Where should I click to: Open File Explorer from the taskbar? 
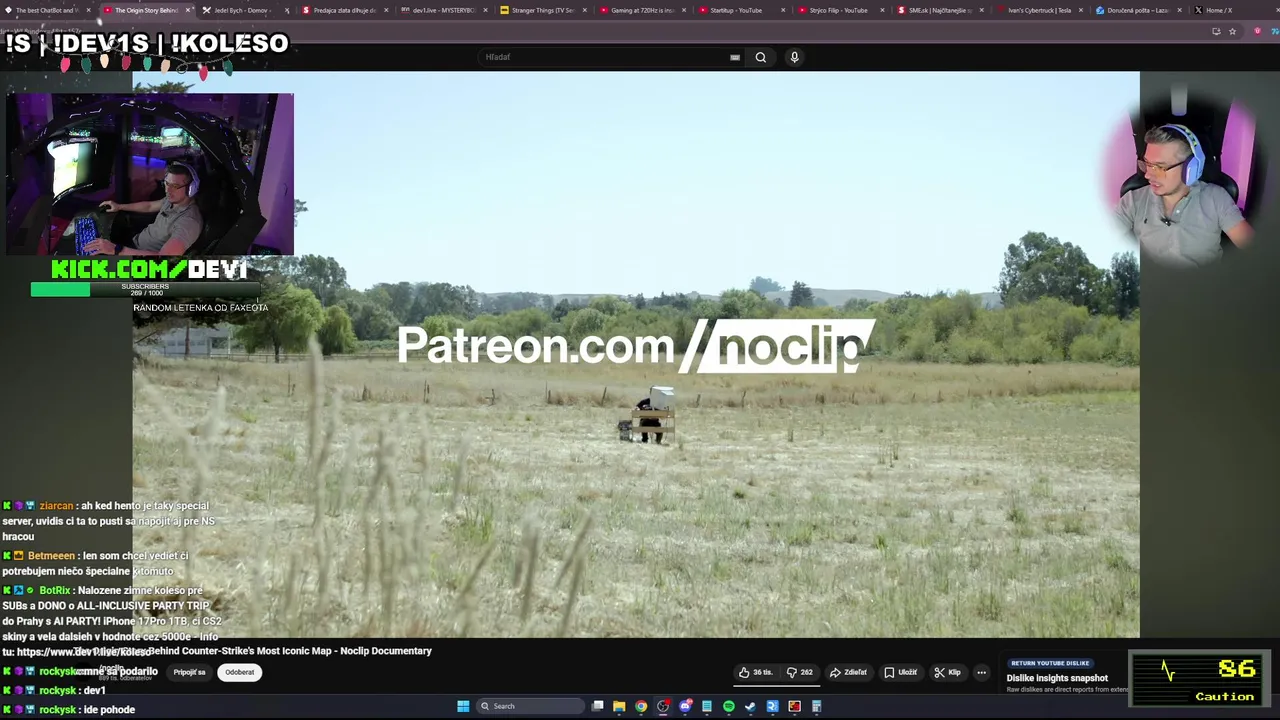point(619,706)
